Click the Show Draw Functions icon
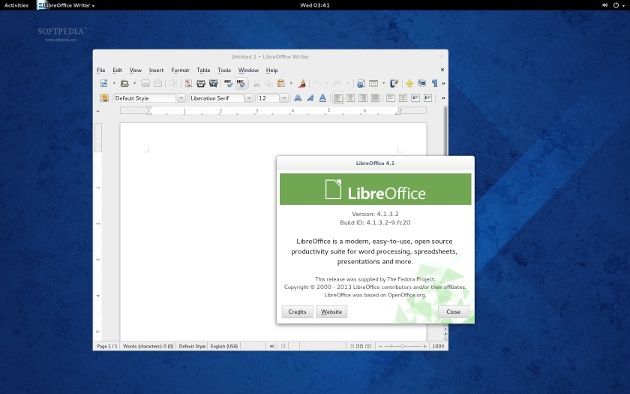 point(395,84)
